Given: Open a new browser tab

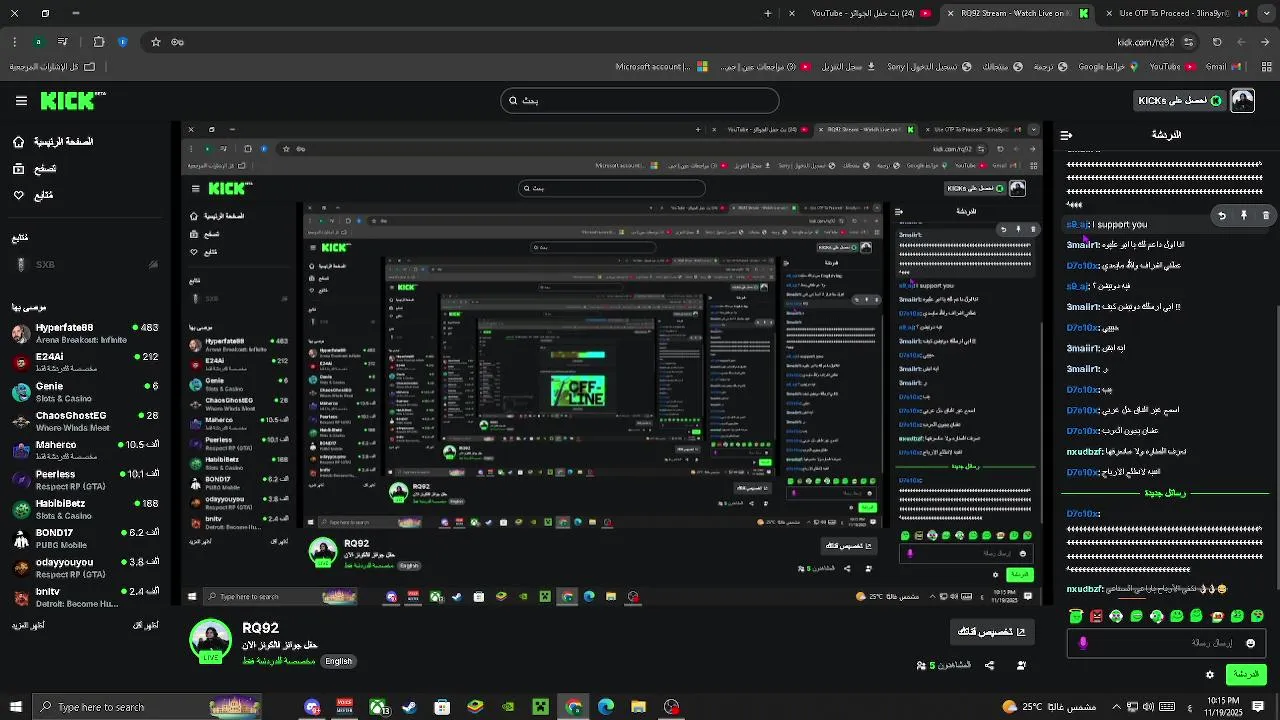Looking at the screenshot, I should point(767,13).
